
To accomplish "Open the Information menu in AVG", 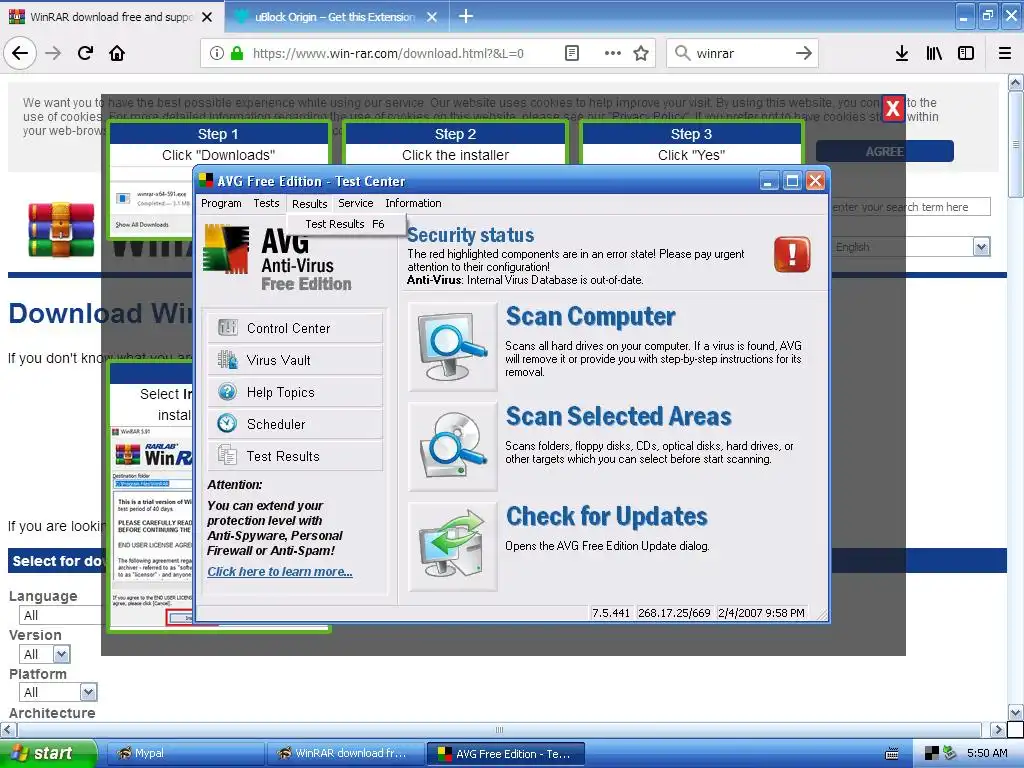I will tap(413, 203).
